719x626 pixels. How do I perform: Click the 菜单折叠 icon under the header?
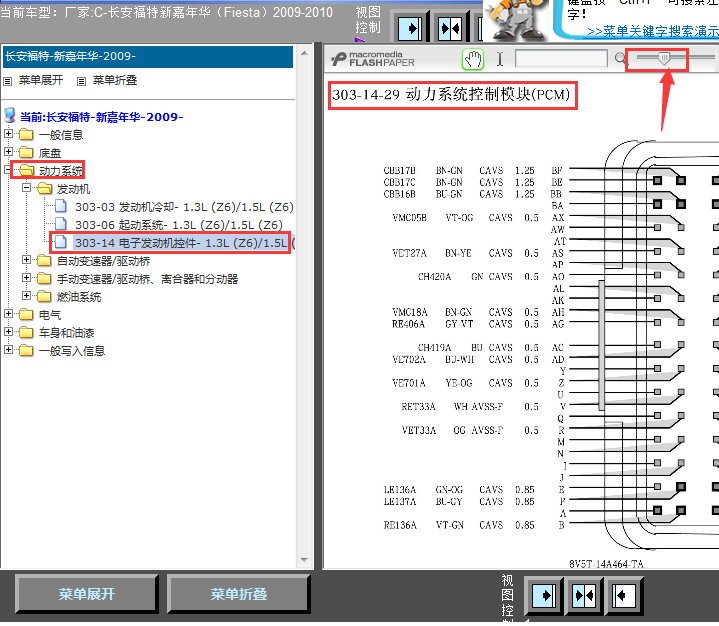point(81,82)
